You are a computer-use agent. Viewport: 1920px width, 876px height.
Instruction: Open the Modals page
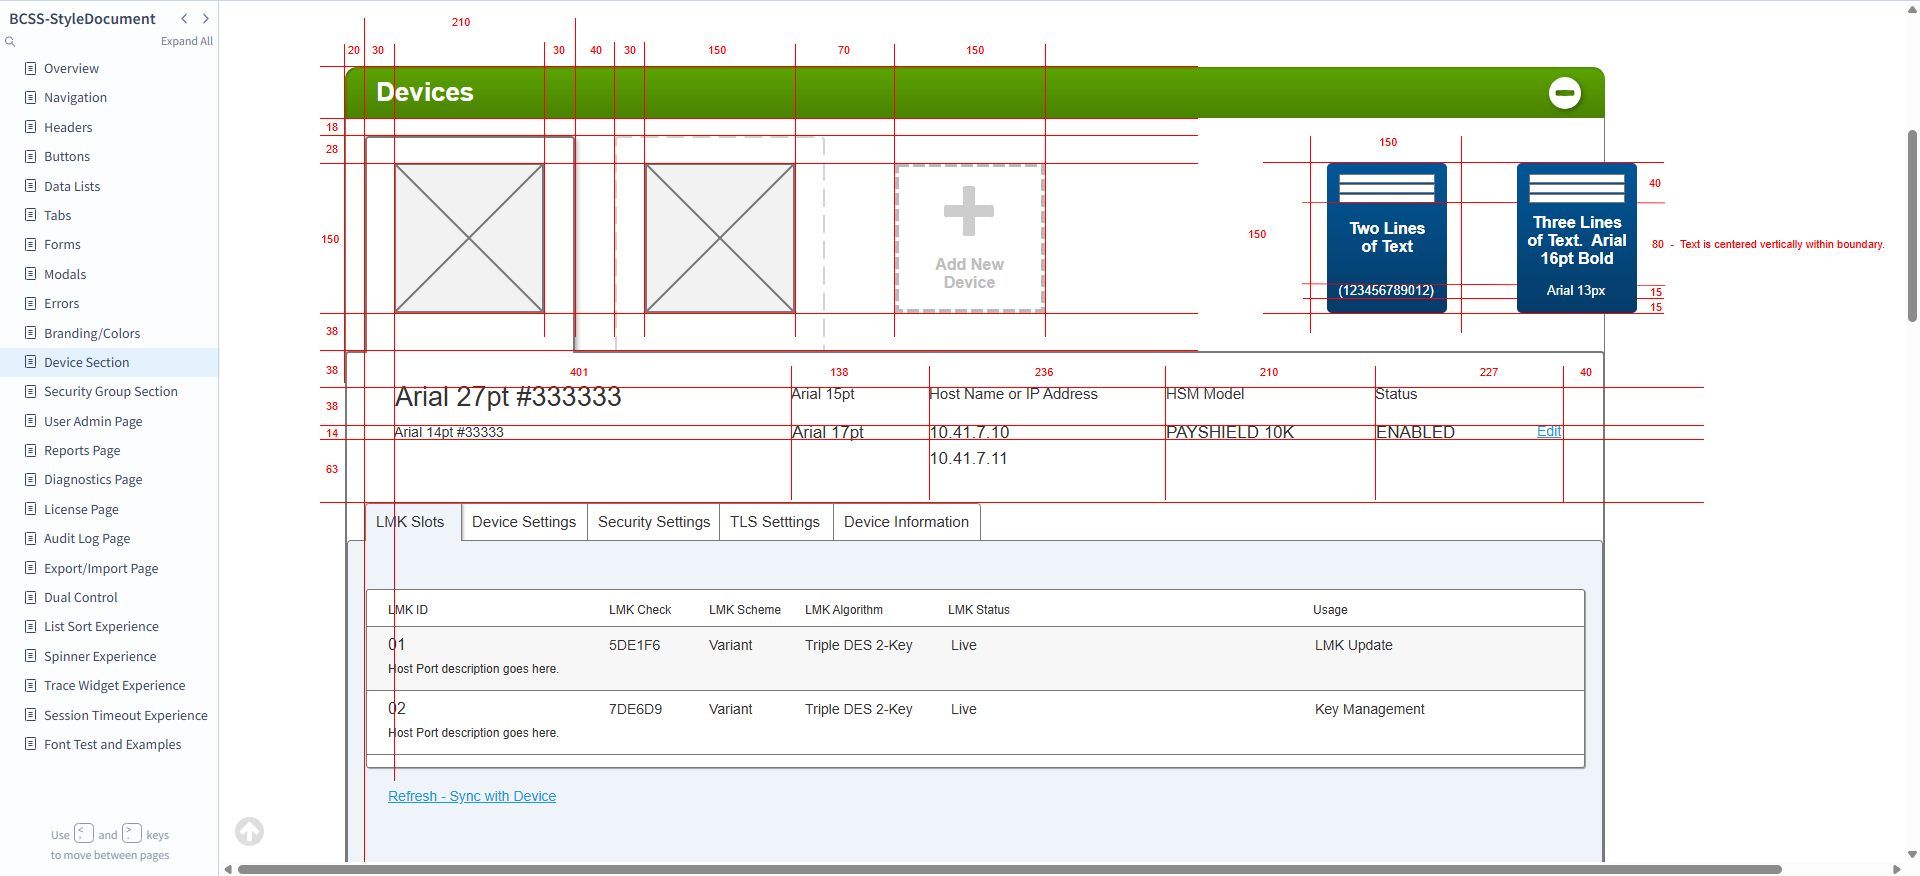(x=65, y=274)
